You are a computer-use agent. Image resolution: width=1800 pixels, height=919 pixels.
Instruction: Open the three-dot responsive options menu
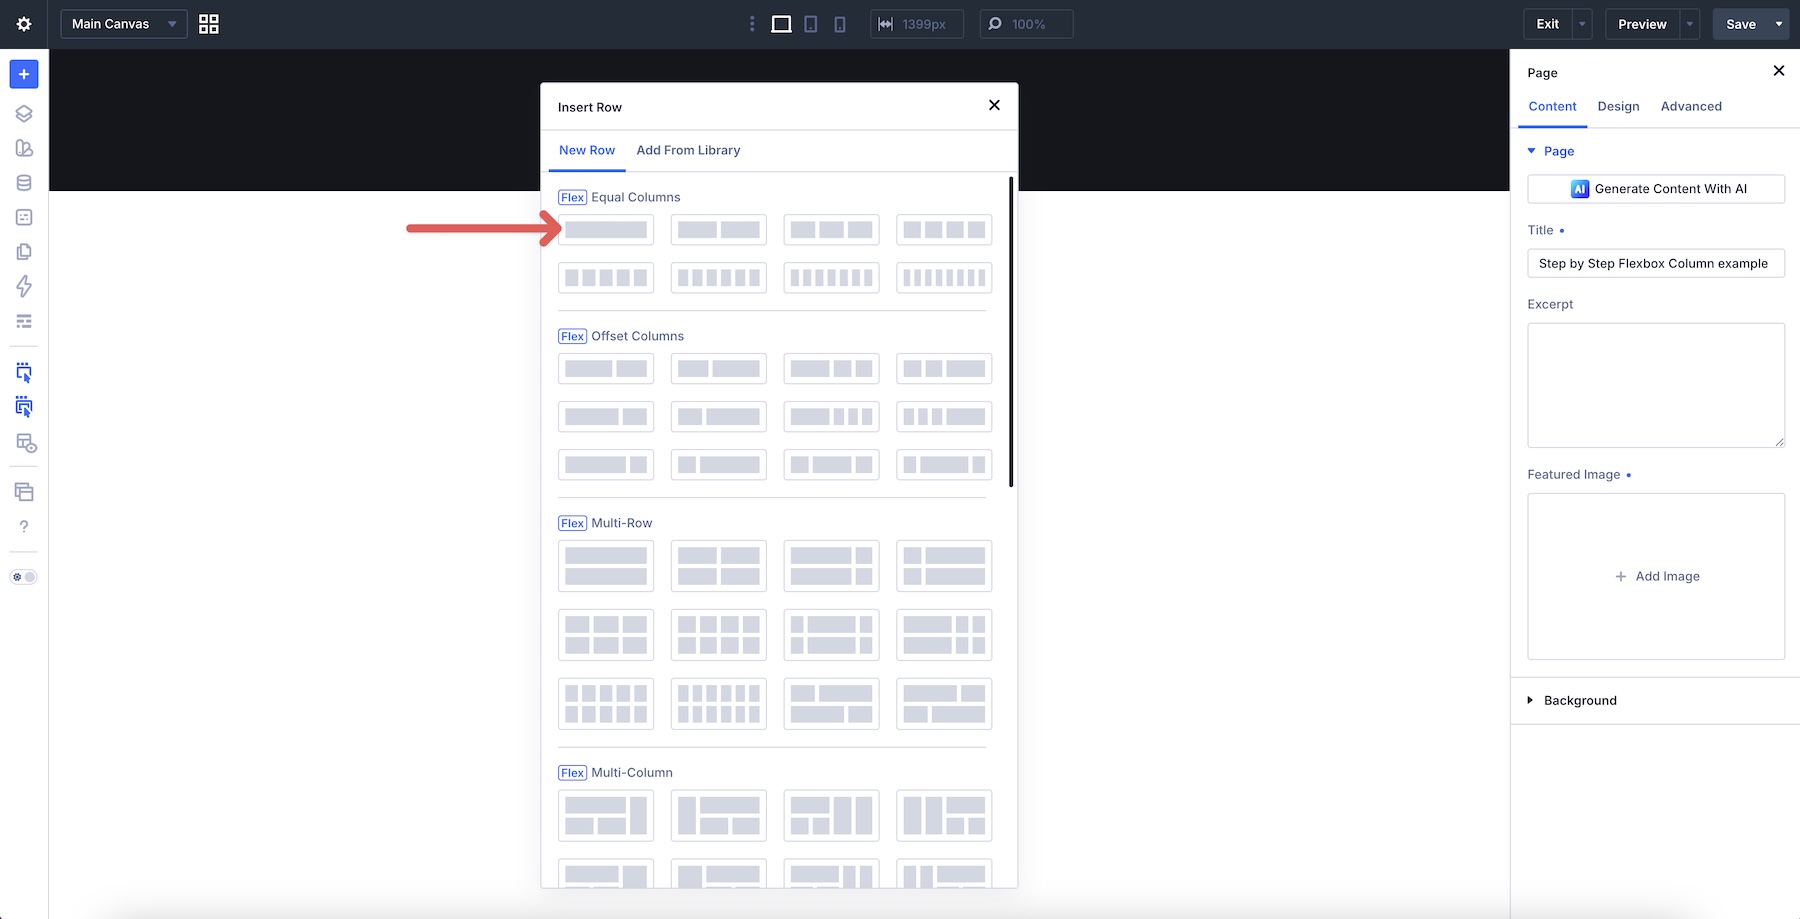click(x=752, y=24)
